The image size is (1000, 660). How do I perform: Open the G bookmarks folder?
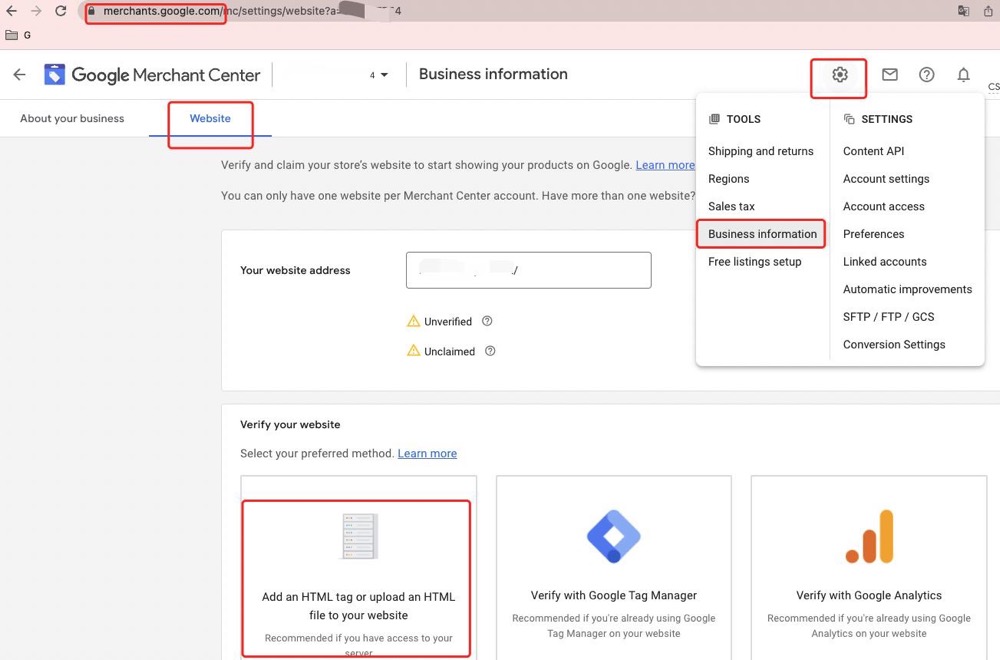18,35
